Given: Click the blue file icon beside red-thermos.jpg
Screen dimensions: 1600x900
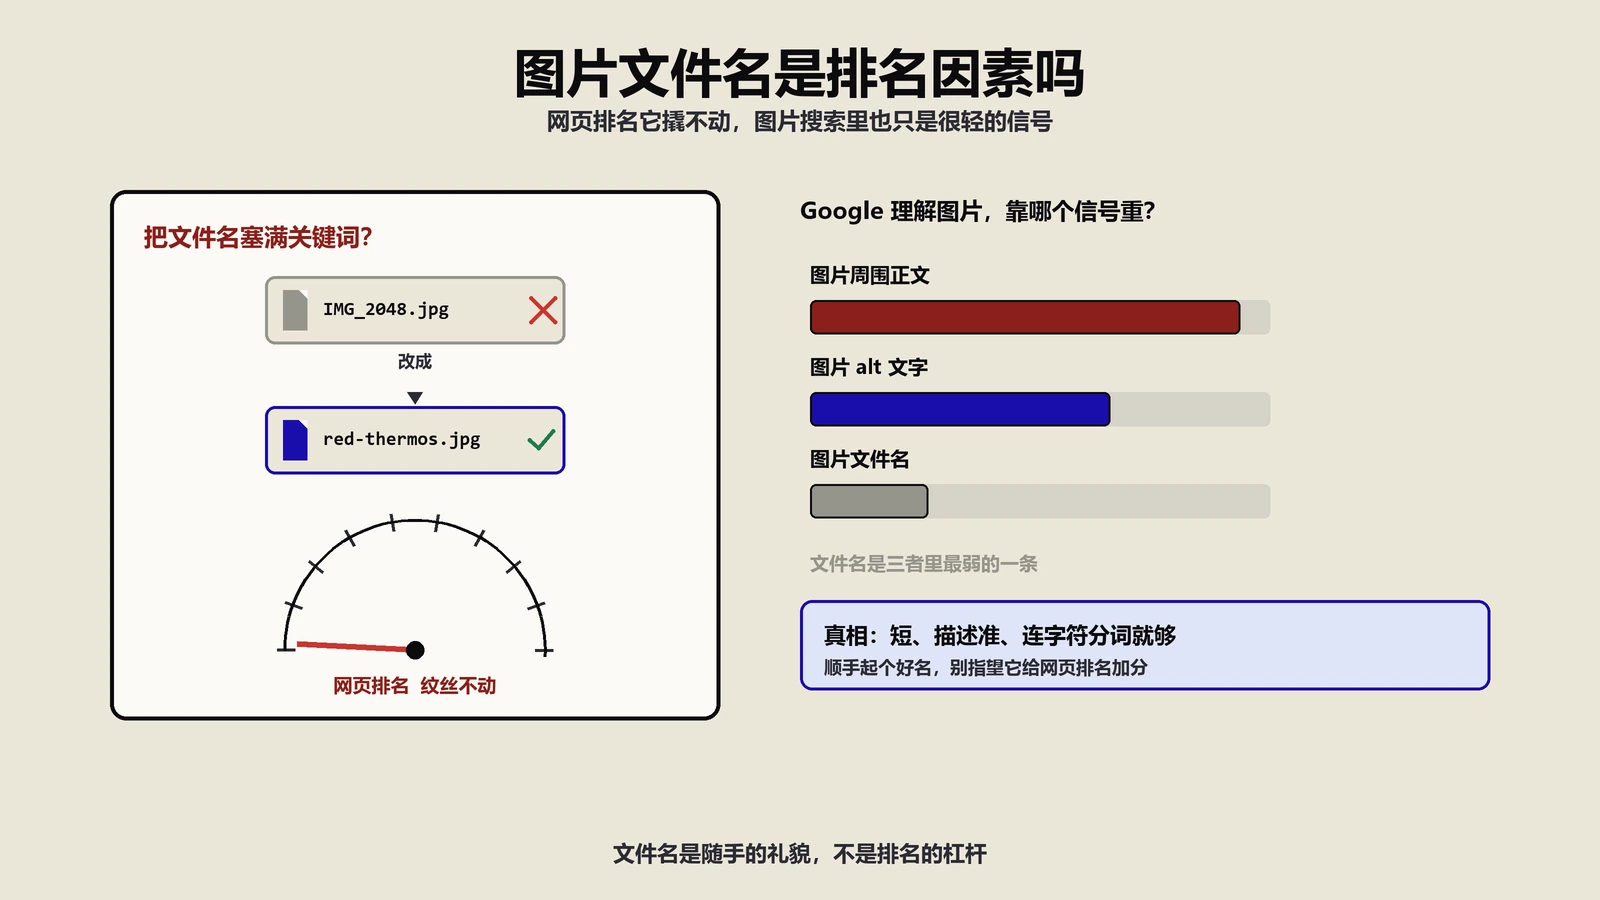Looking at the screenshot, I should point(295,440).
